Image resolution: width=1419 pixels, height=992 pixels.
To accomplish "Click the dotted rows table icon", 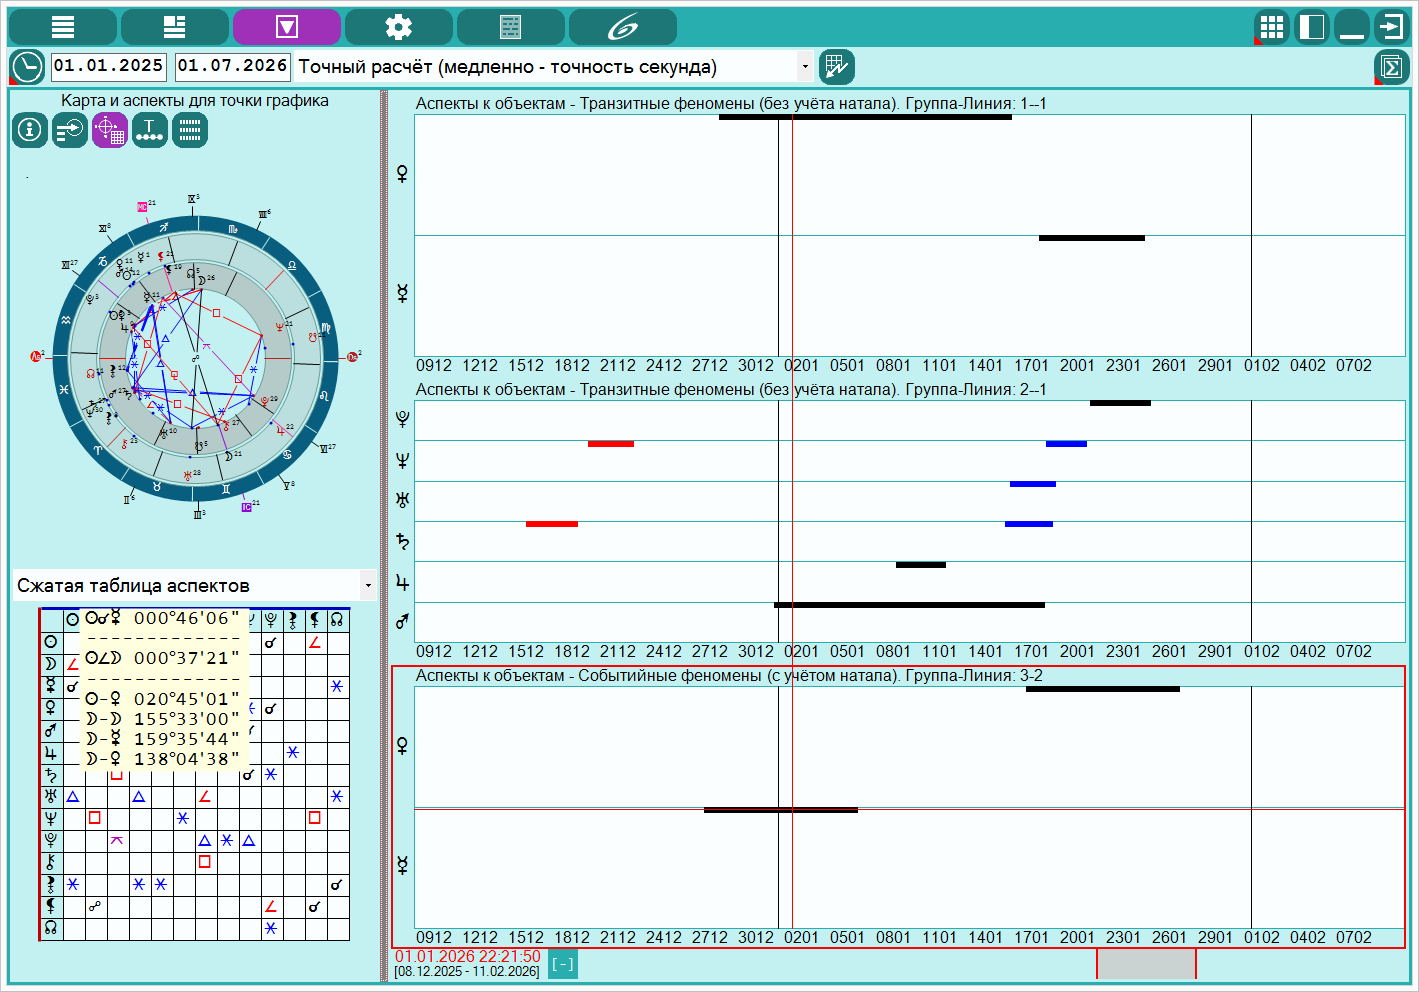I will pos(190,130).
